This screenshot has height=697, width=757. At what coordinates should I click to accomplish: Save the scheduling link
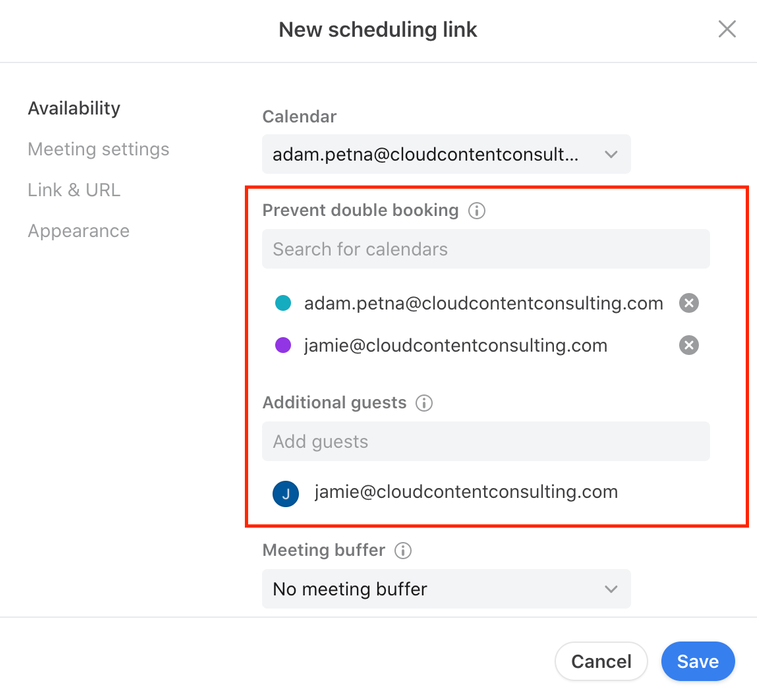coord(698,661)
